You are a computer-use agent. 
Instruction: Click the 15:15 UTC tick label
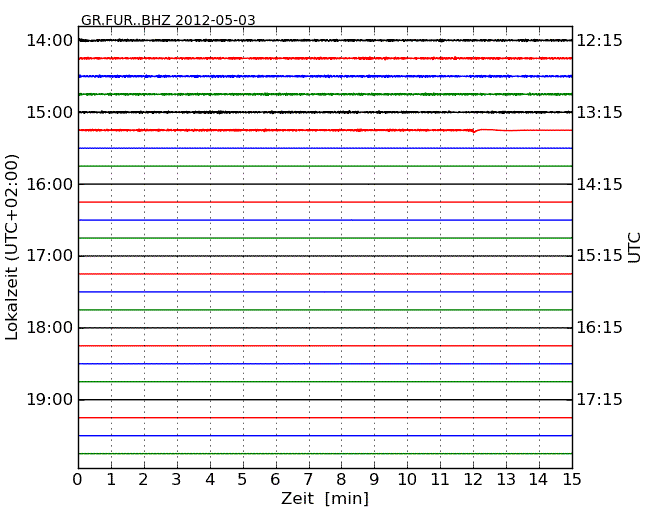[600, 256]
